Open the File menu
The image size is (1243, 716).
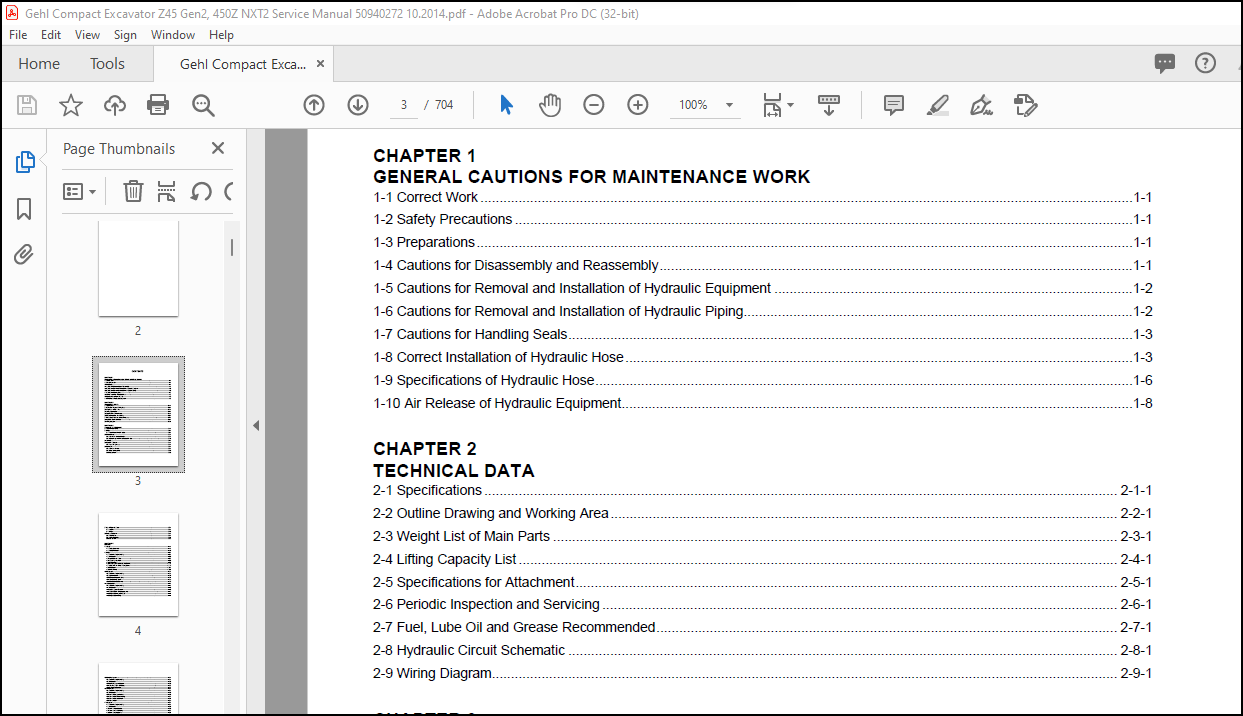point(18,34)
